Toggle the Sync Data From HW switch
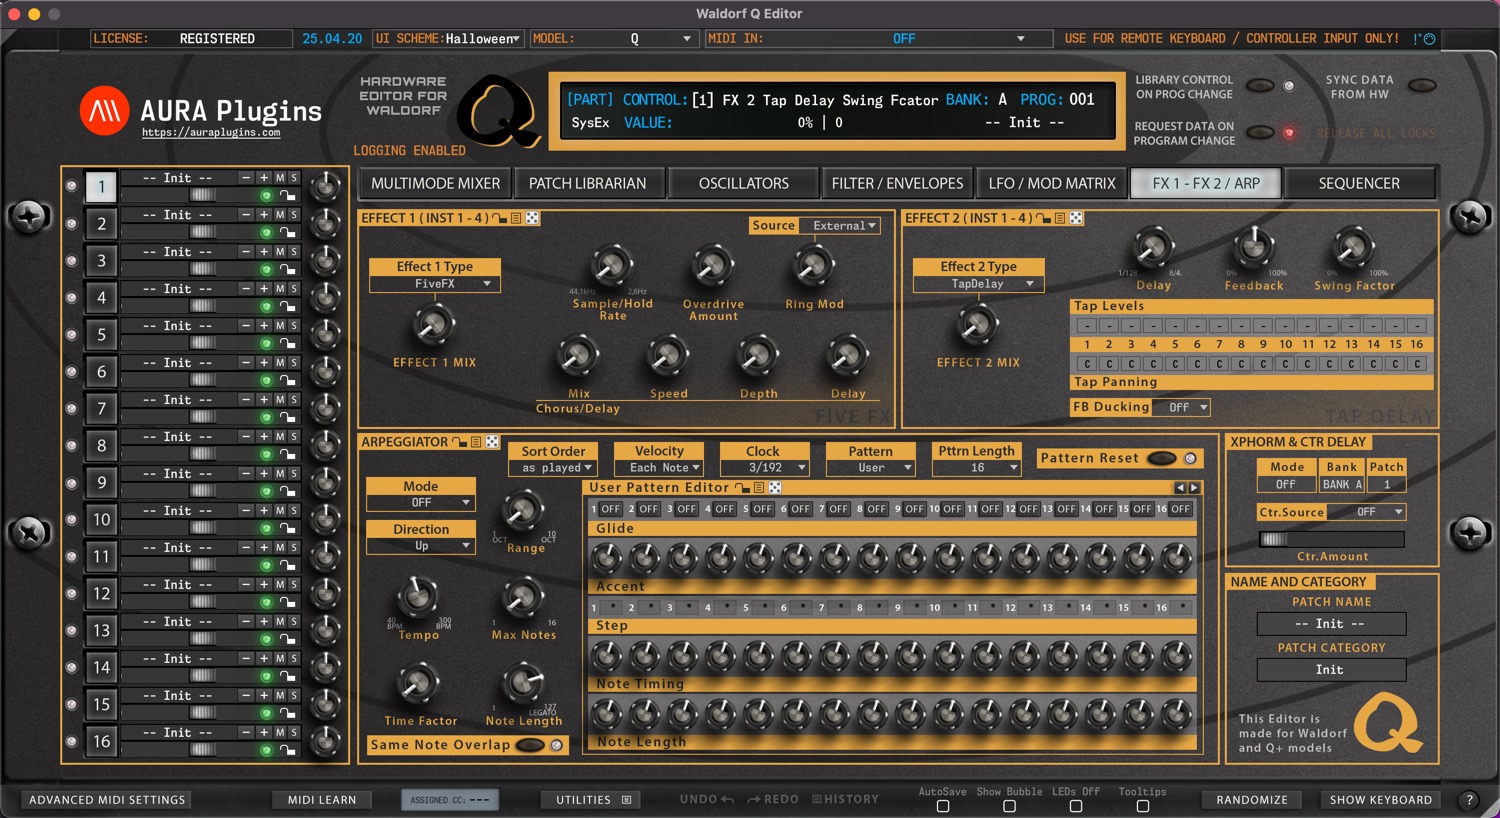The image size is (1500, 818). [x=1422, y=86]
